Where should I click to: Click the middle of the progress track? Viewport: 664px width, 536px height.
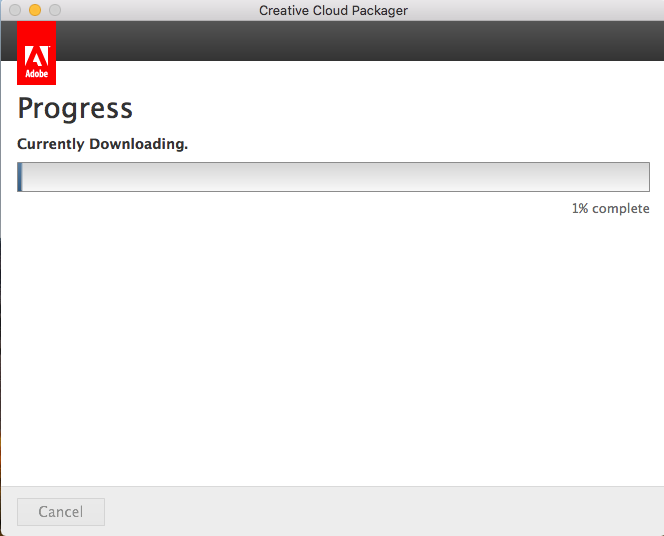(x=335, y=177)
